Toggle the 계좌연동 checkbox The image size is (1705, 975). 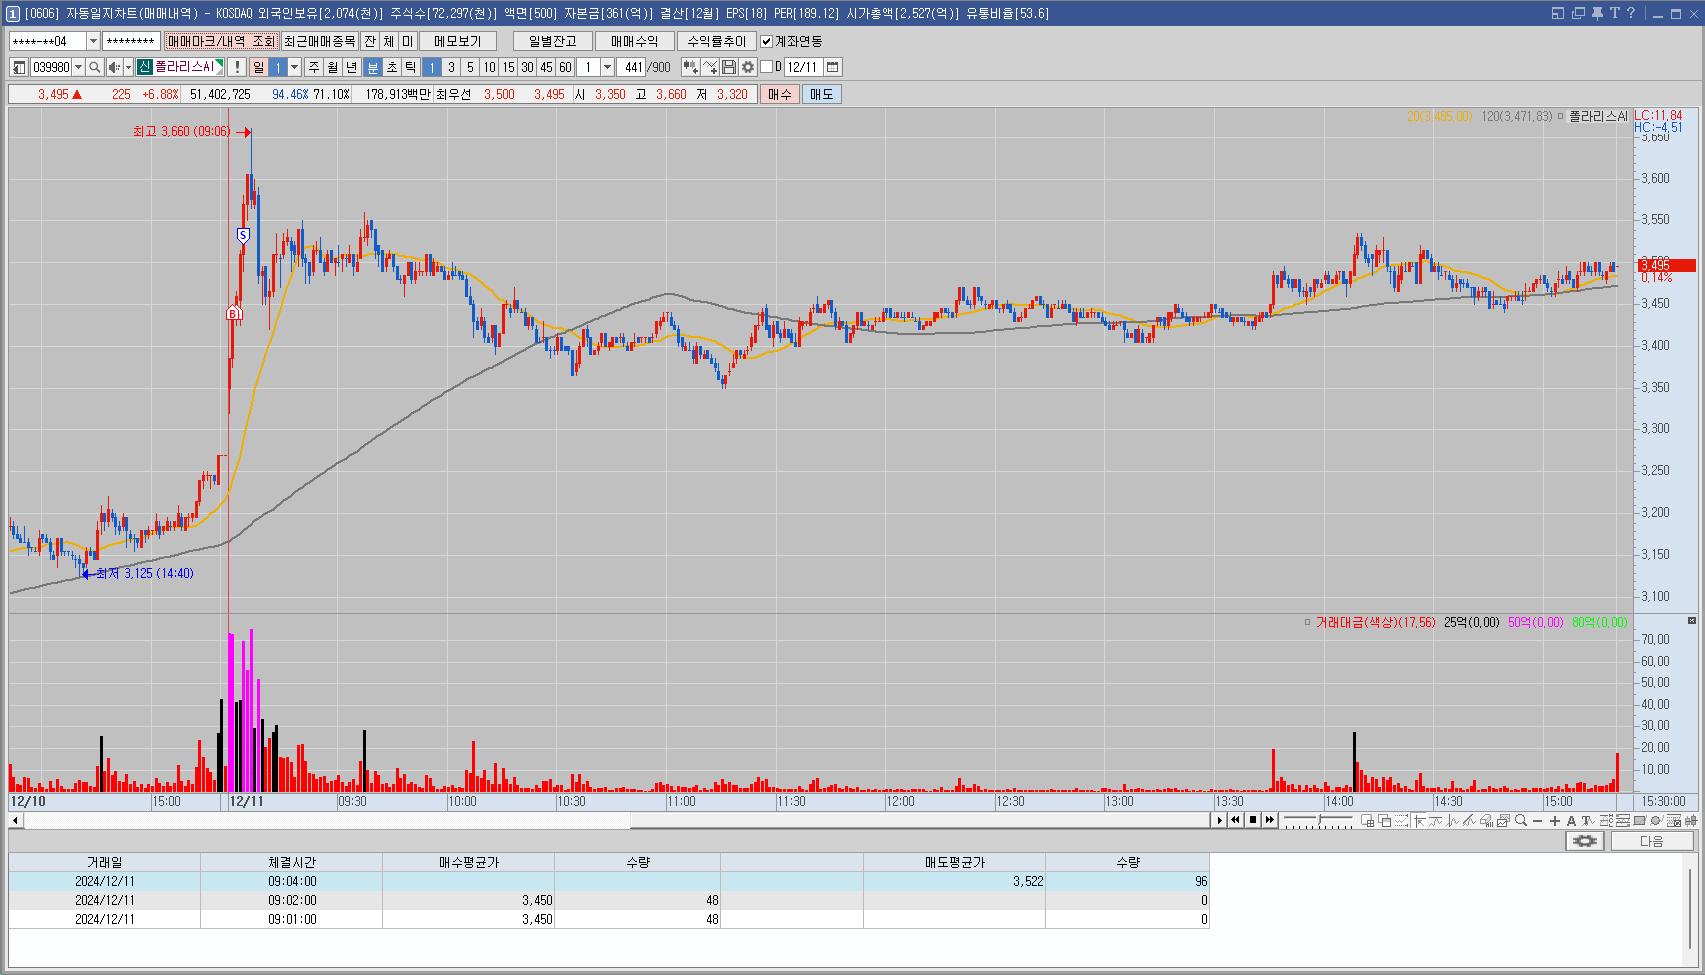coord(766,41)
